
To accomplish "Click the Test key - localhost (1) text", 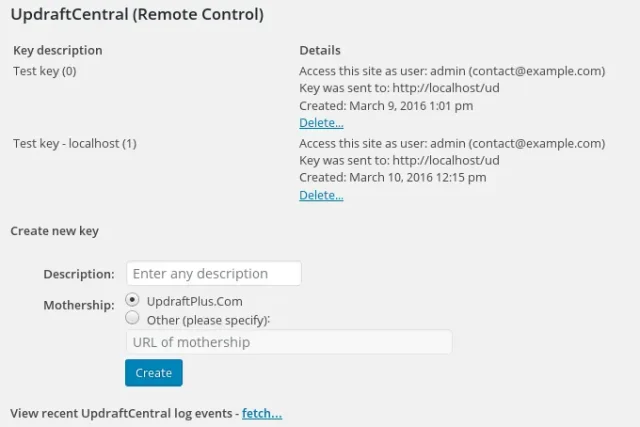I will click(x=75, y=143).
